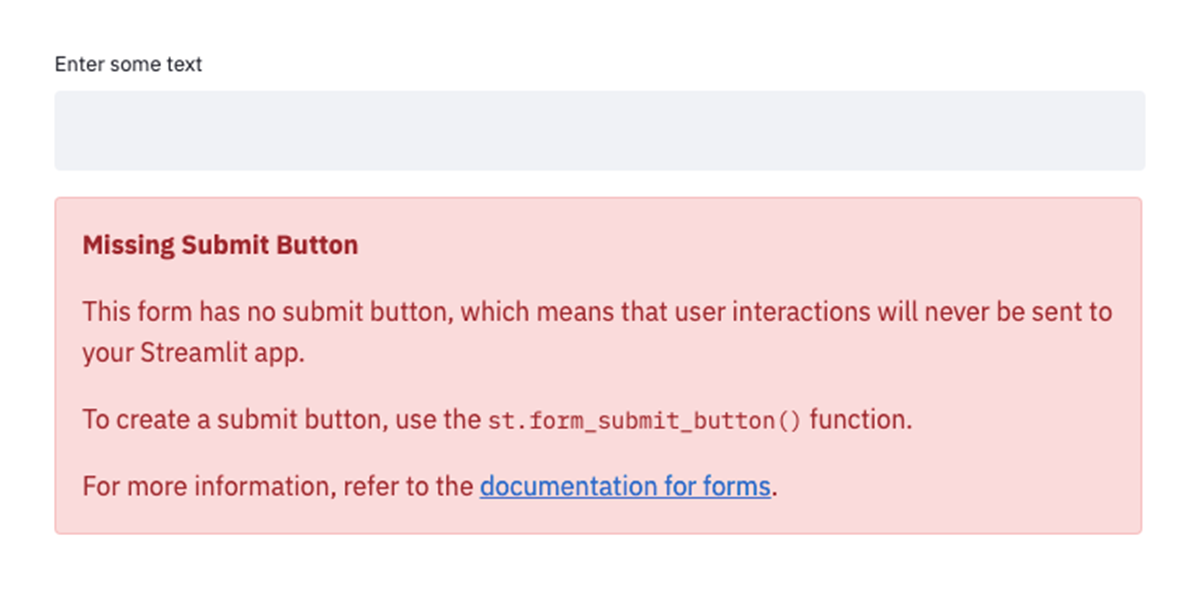Click the "Enter some text" label
The image size is (1200, 595).
pyautogui.click(x=128, y=65)
